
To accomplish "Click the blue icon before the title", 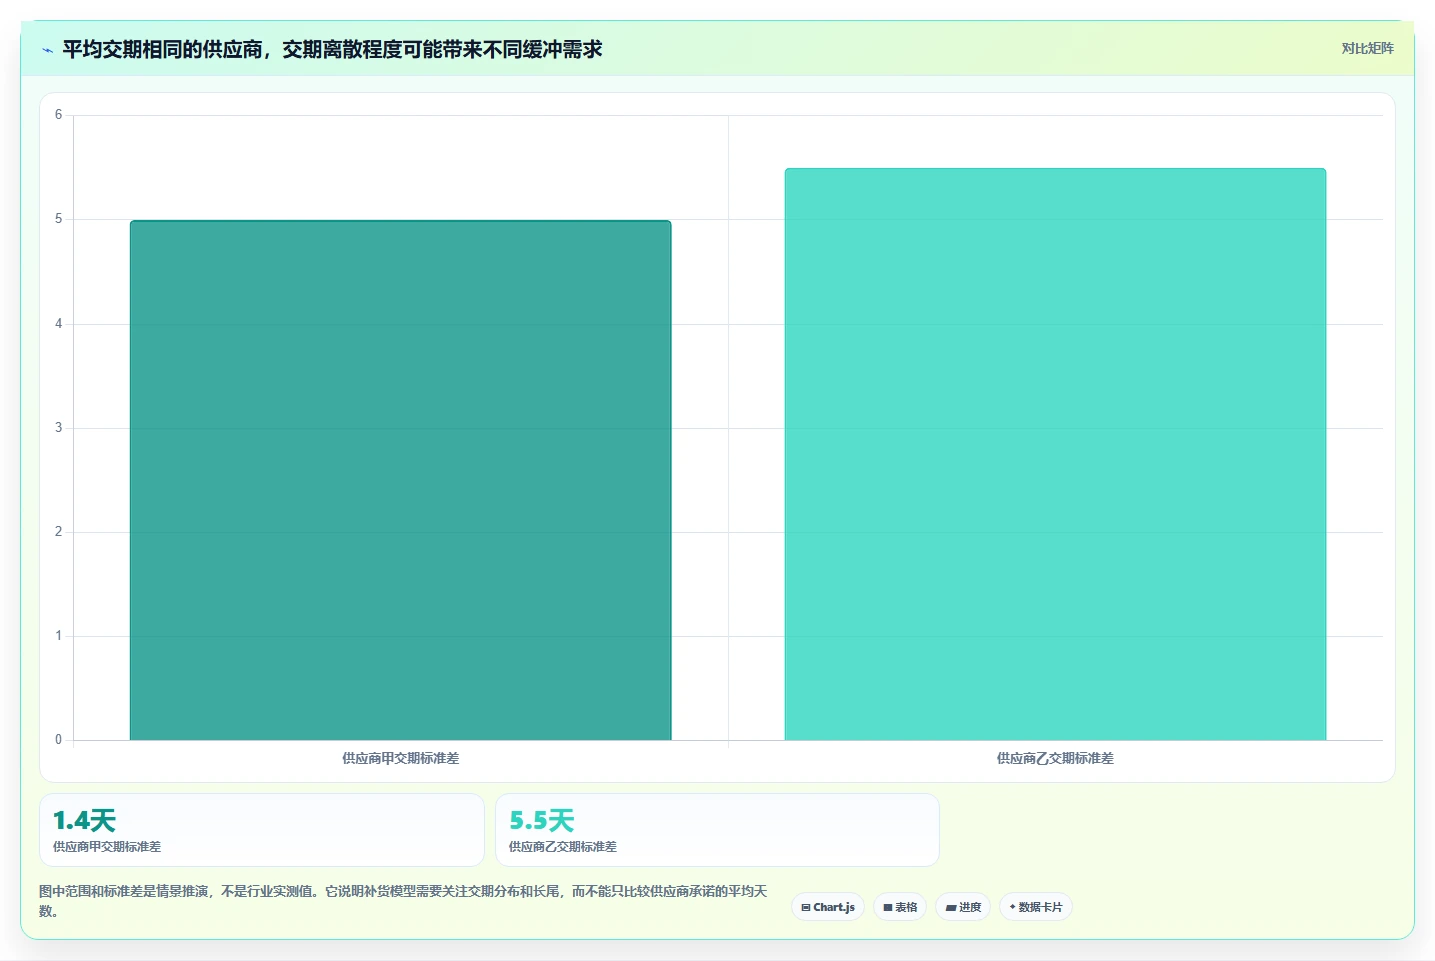I will coord(47,50).
